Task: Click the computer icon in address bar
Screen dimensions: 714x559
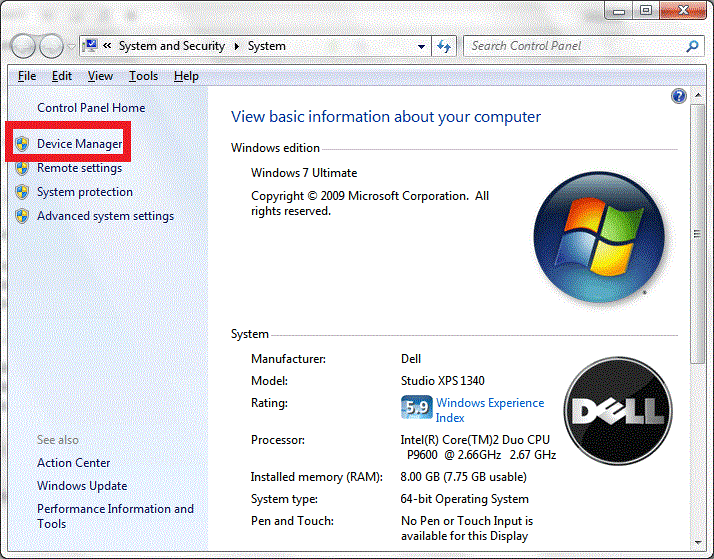Action: tap(91, 46)
